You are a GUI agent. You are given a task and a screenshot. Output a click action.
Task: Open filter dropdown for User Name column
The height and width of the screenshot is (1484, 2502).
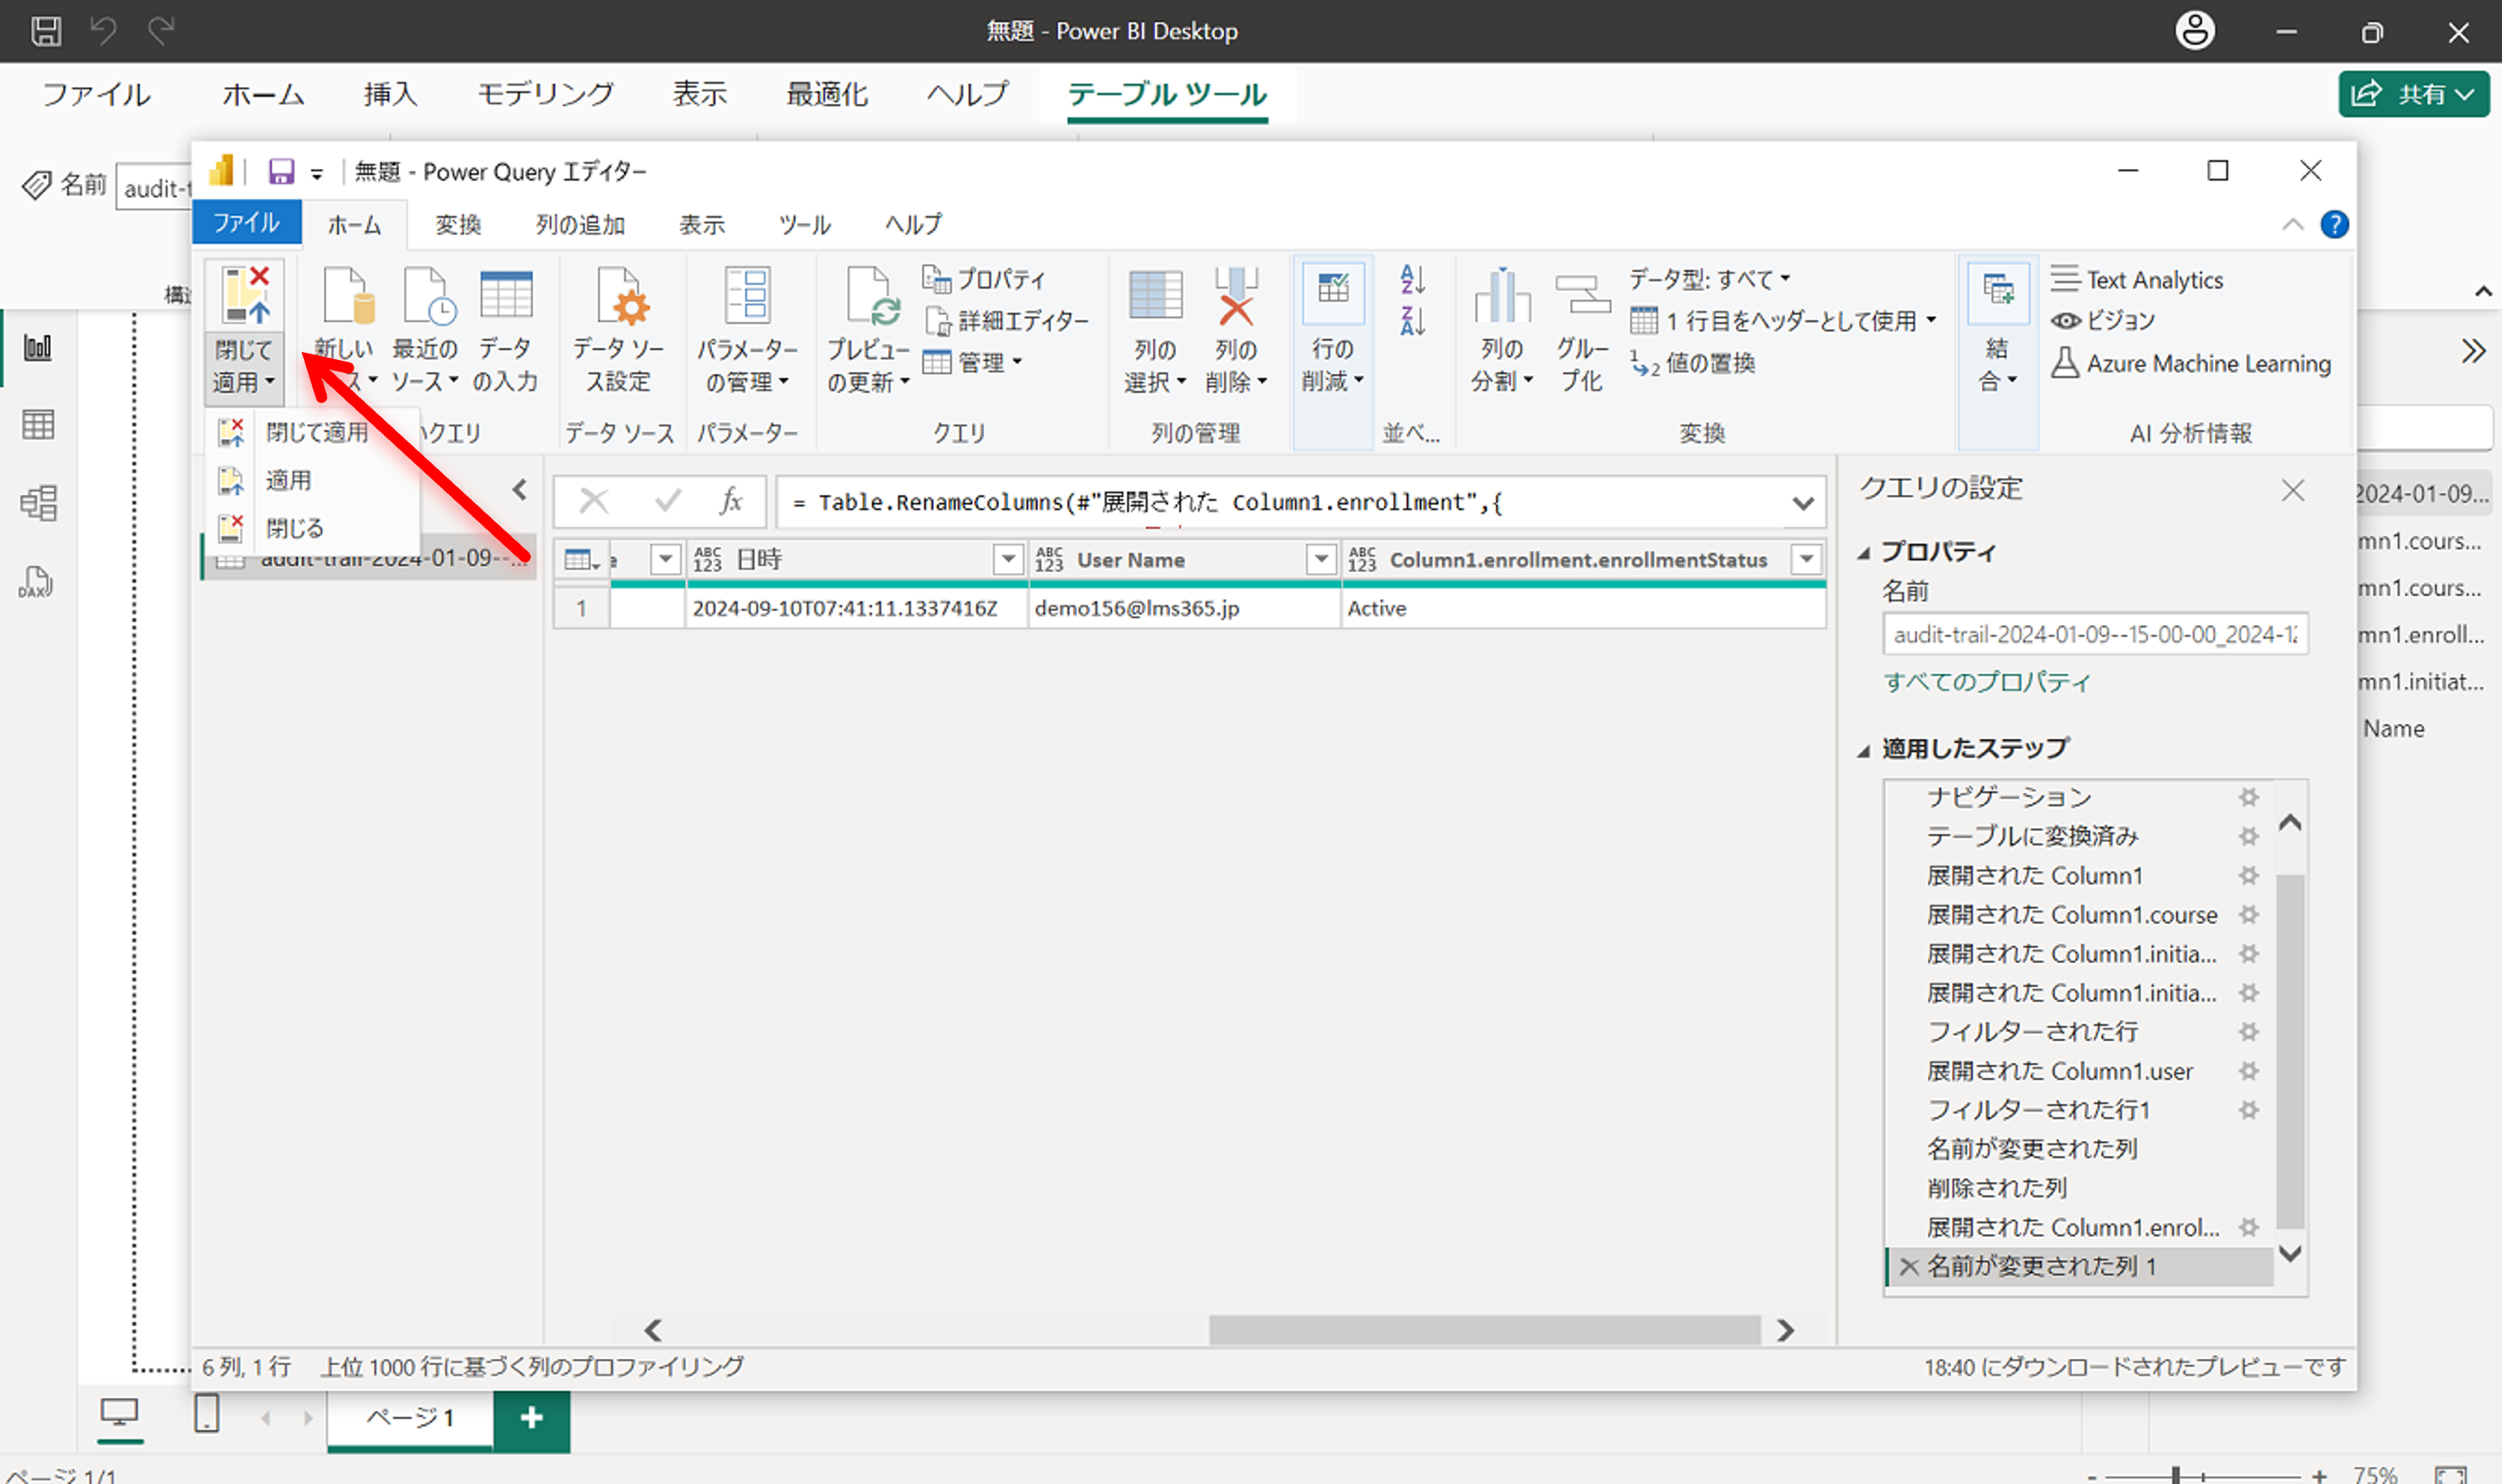pyautogui.click(x=1321, y=559)
